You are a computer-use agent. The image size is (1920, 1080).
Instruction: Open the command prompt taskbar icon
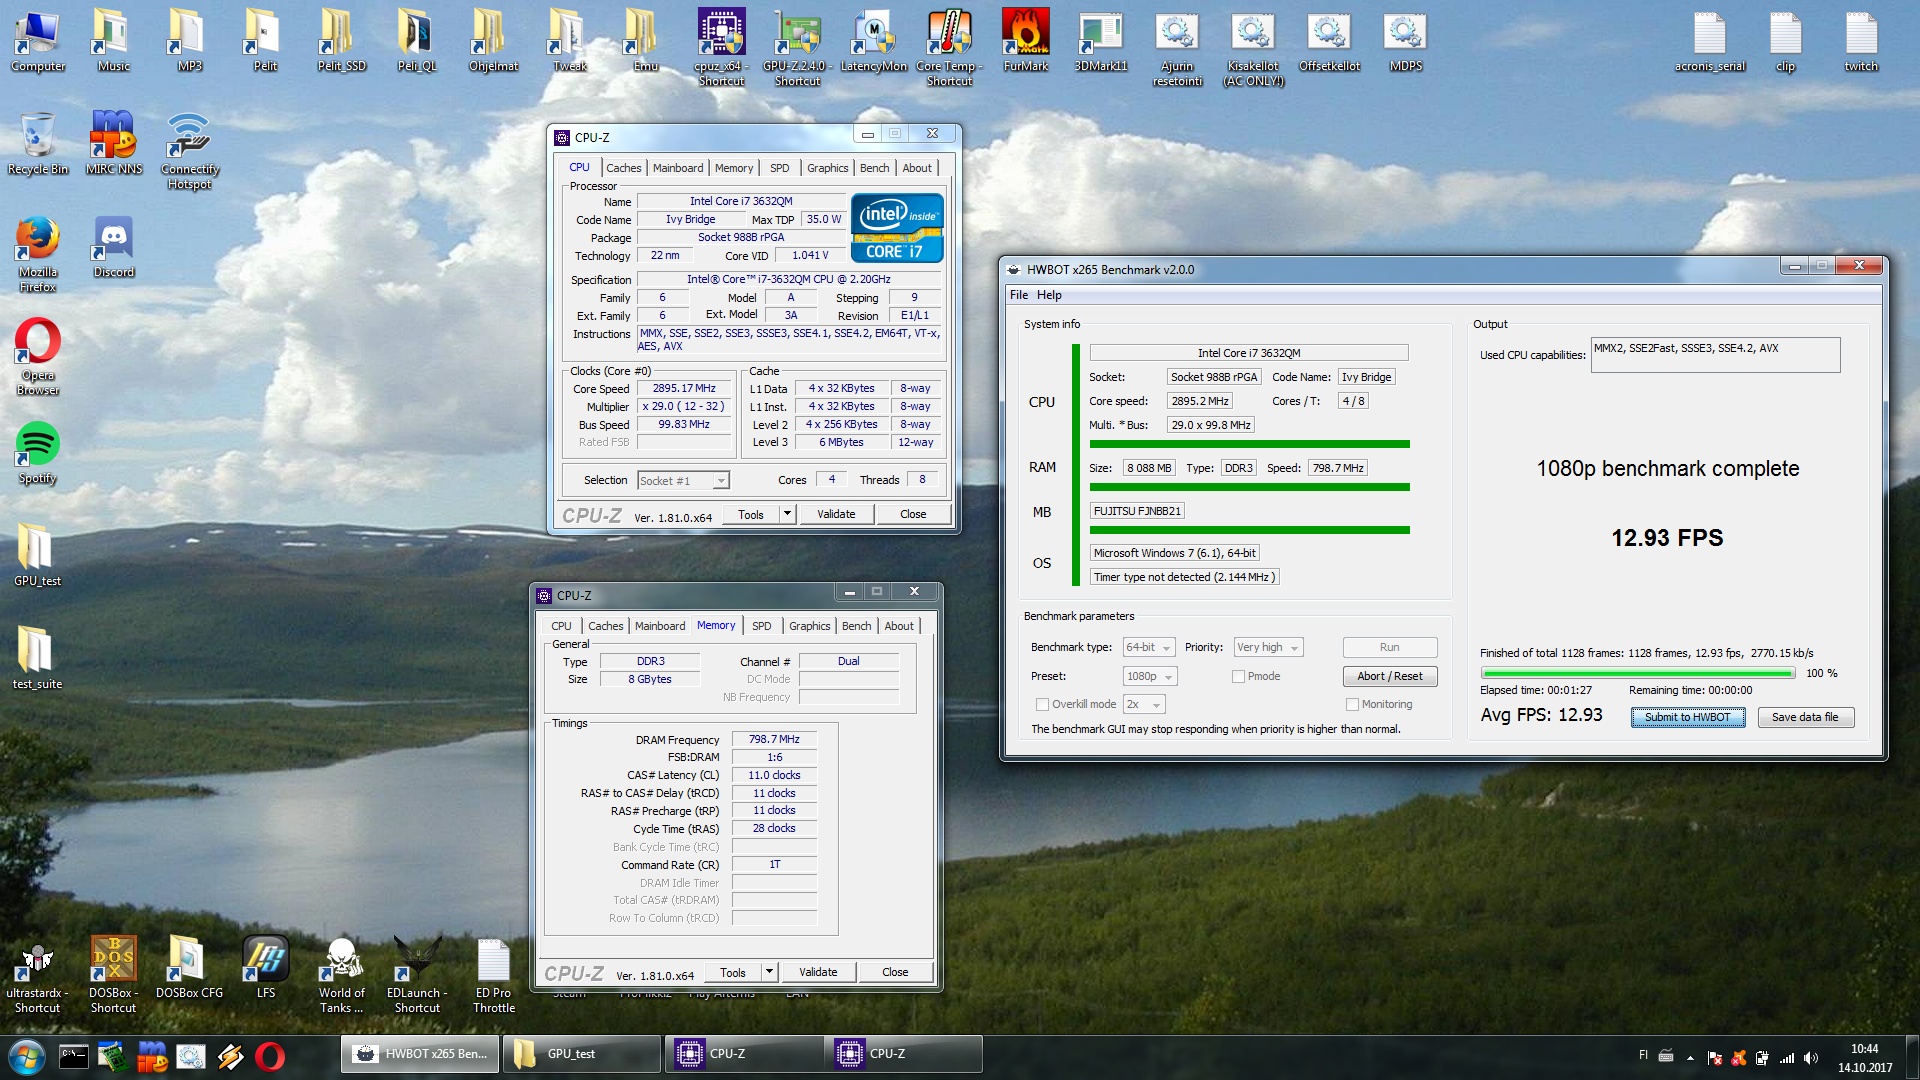coord(73,1056)
